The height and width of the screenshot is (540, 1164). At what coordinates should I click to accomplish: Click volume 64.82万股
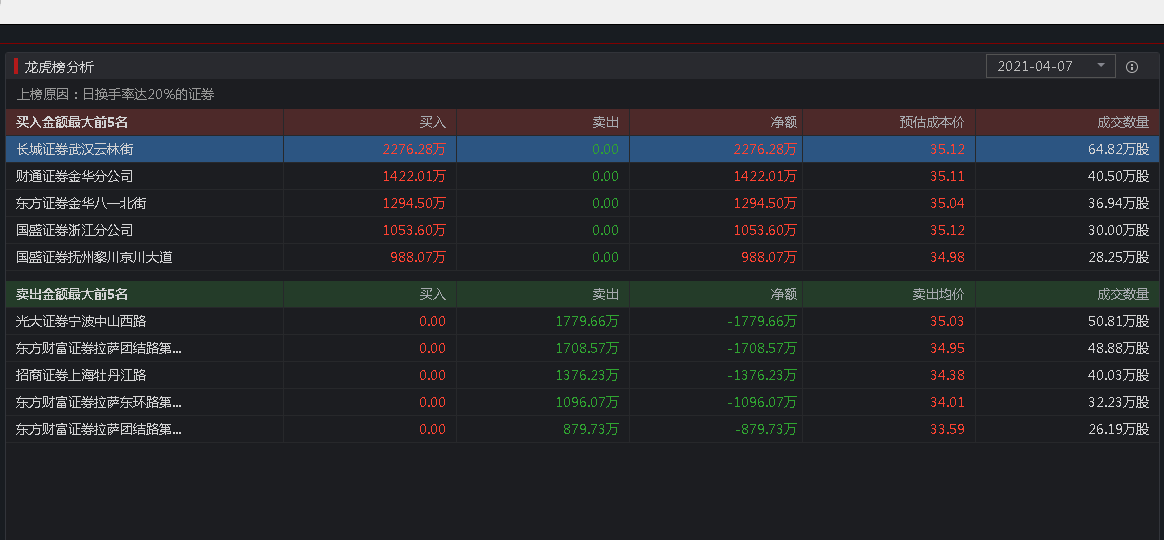[x=1119, y=149]
